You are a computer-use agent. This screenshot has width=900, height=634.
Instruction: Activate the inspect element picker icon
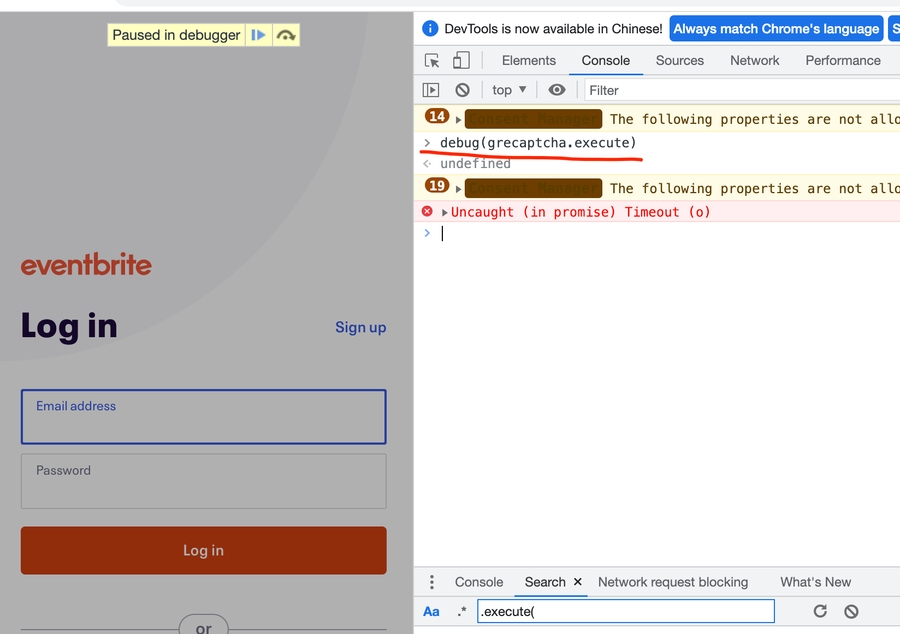pyautogui.click(x=432, y=61)
